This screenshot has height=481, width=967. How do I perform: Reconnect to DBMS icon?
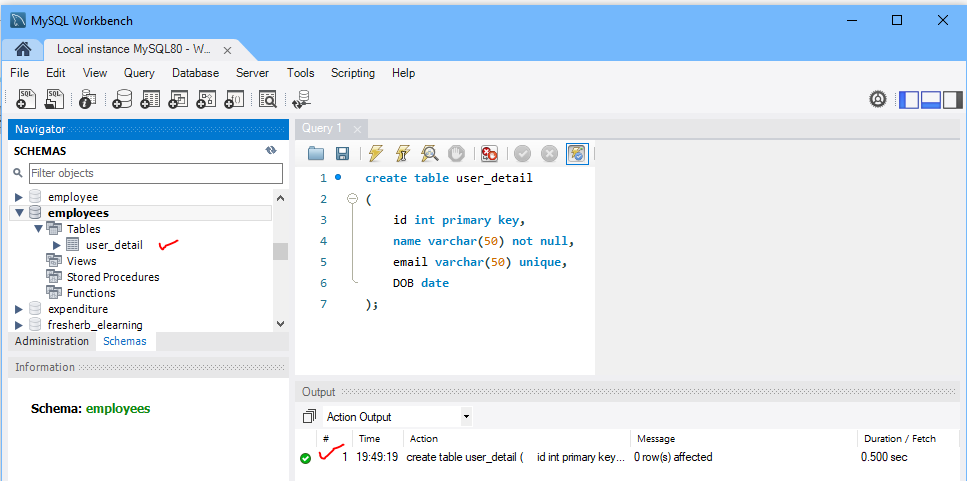[302, 99]
